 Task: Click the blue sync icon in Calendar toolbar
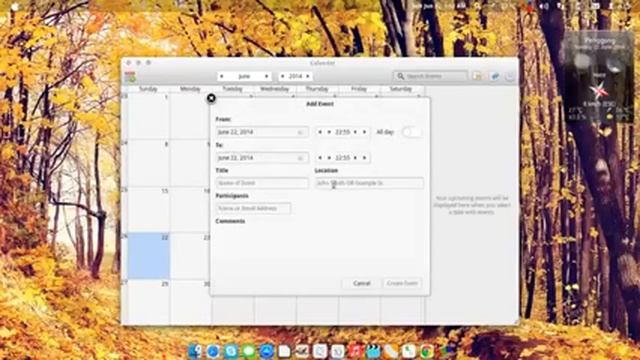[495, 76]
